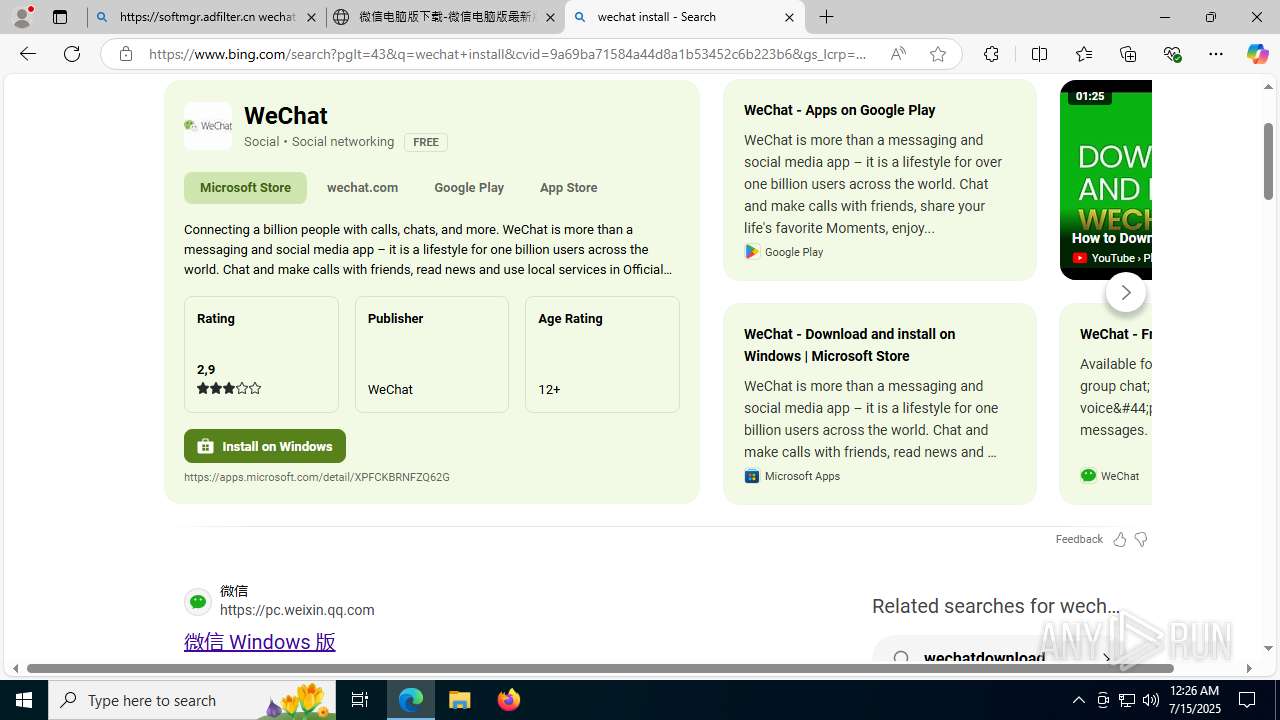Refresh the current page

(x=72, y=54)
